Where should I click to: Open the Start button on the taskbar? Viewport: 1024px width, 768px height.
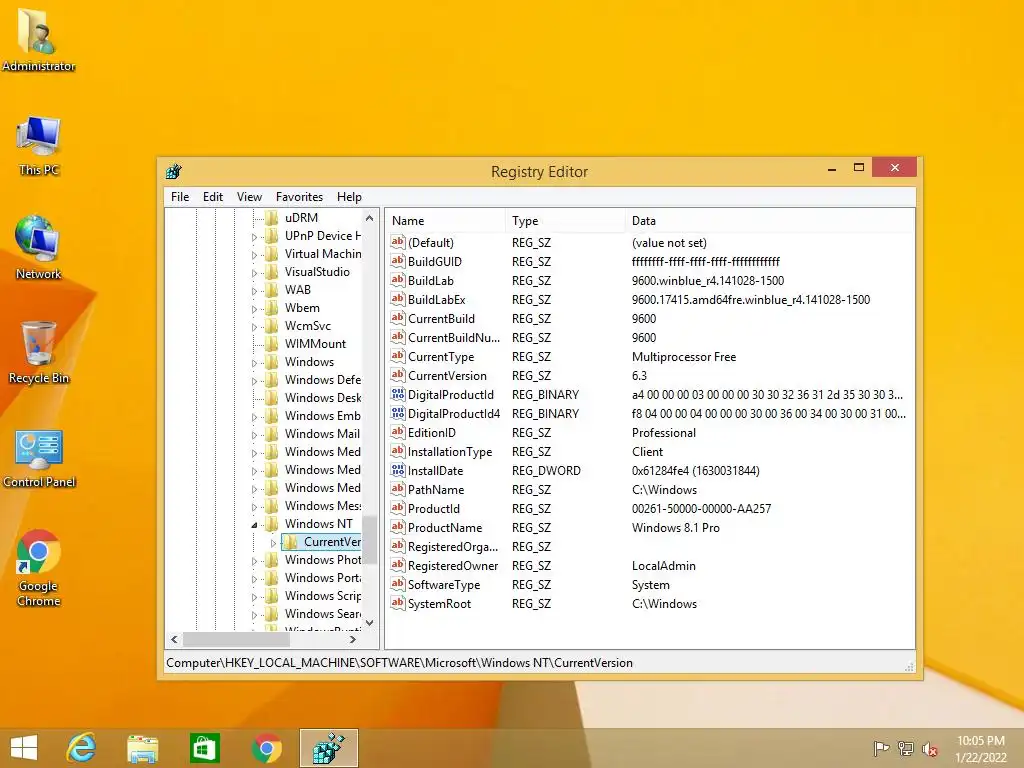click(24, 748)
